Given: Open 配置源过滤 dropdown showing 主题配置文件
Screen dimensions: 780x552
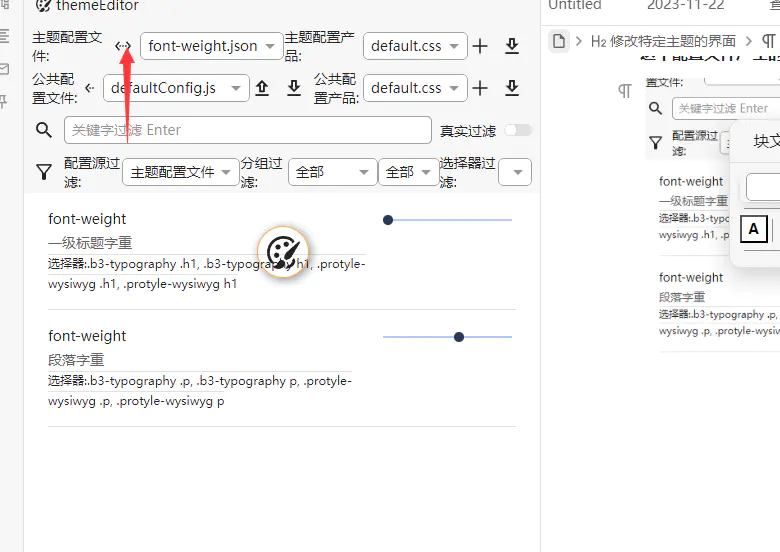Looking at the screenshot, I should 181,172.
